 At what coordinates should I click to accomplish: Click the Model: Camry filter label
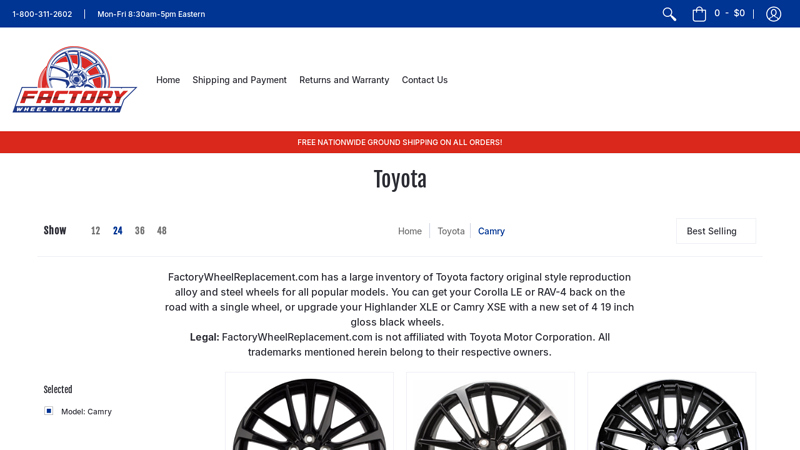point(86,411)
